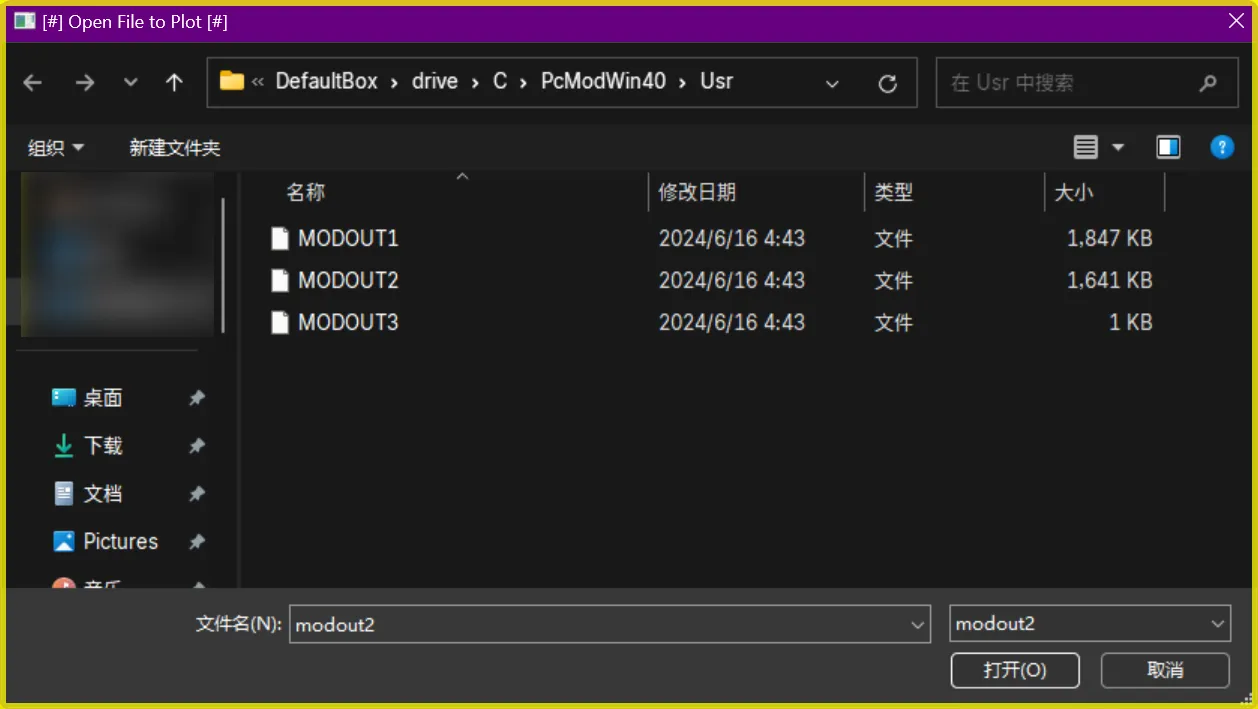Screen dimensions: 1258x709
Task: Select the MODOUT1 file
Action: point(348,239)
